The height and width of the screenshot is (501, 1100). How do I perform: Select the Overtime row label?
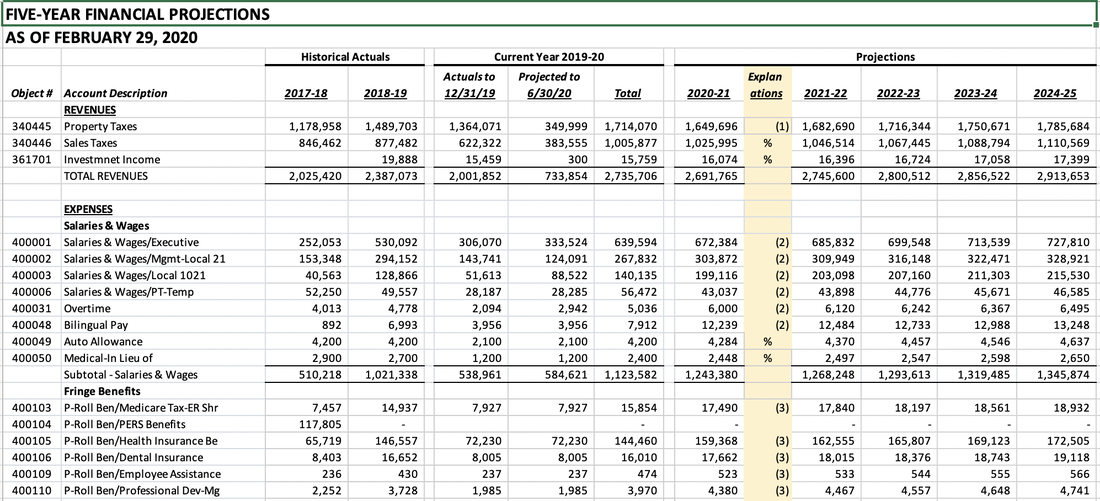coord(83,308)
